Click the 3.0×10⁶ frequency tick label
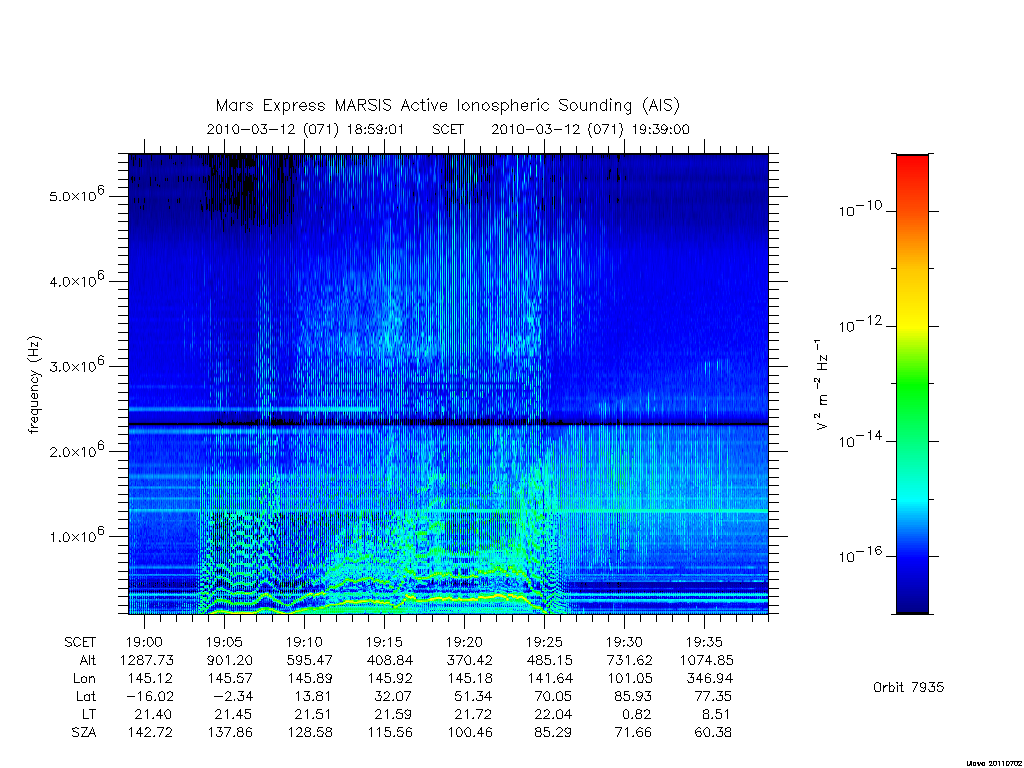 point(76,364)
